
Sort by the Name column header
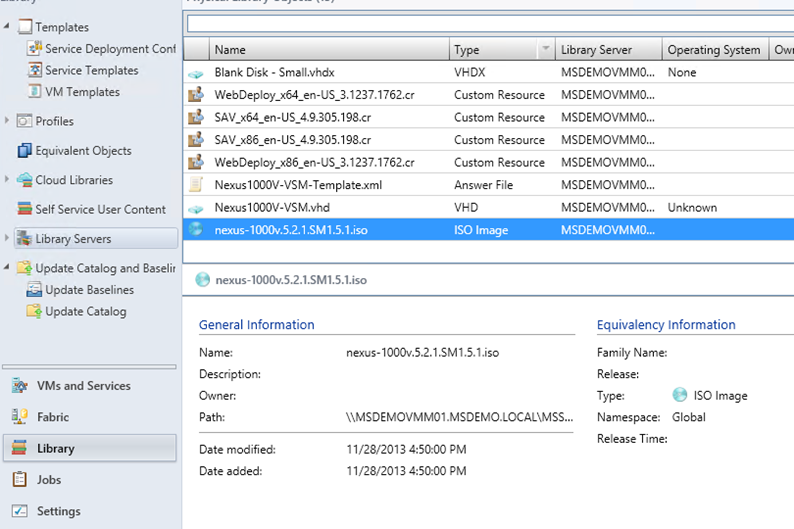pos(329,49)
